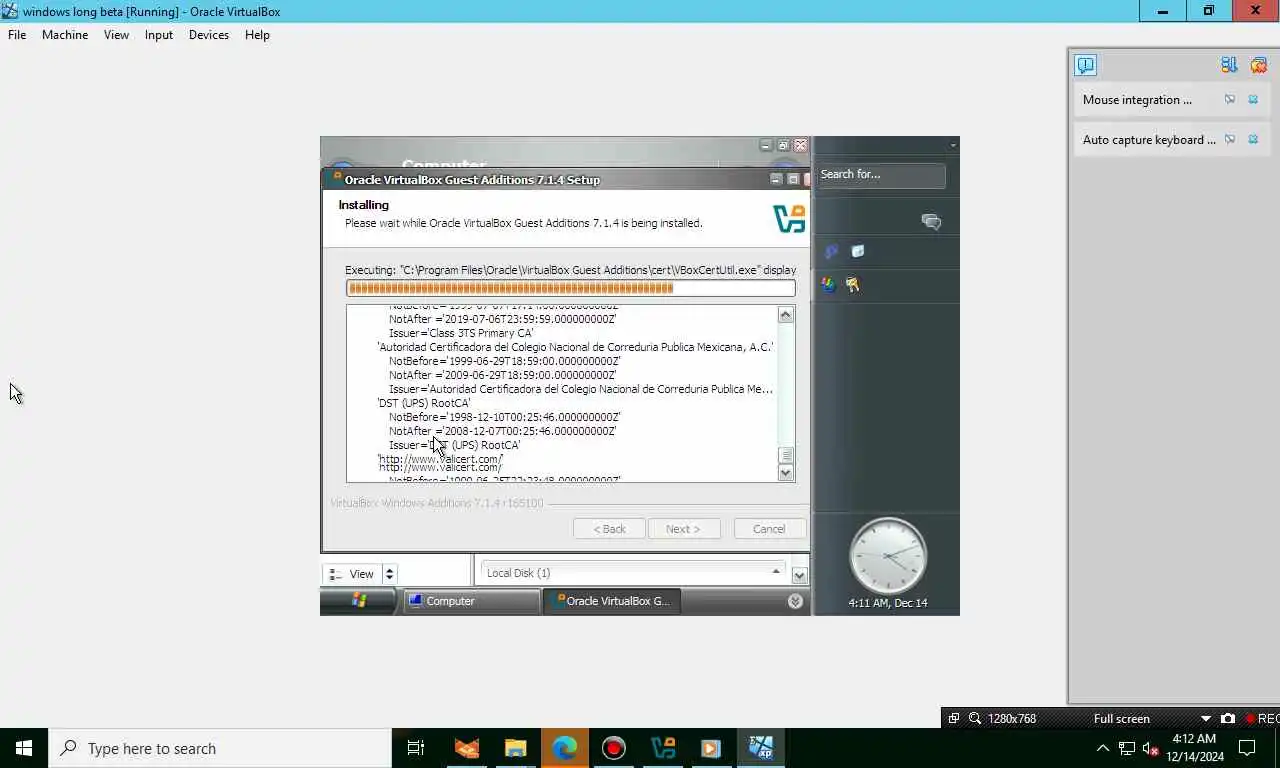Open the VirtualBox File menu
1280x768 pixels.
point(17,34)
